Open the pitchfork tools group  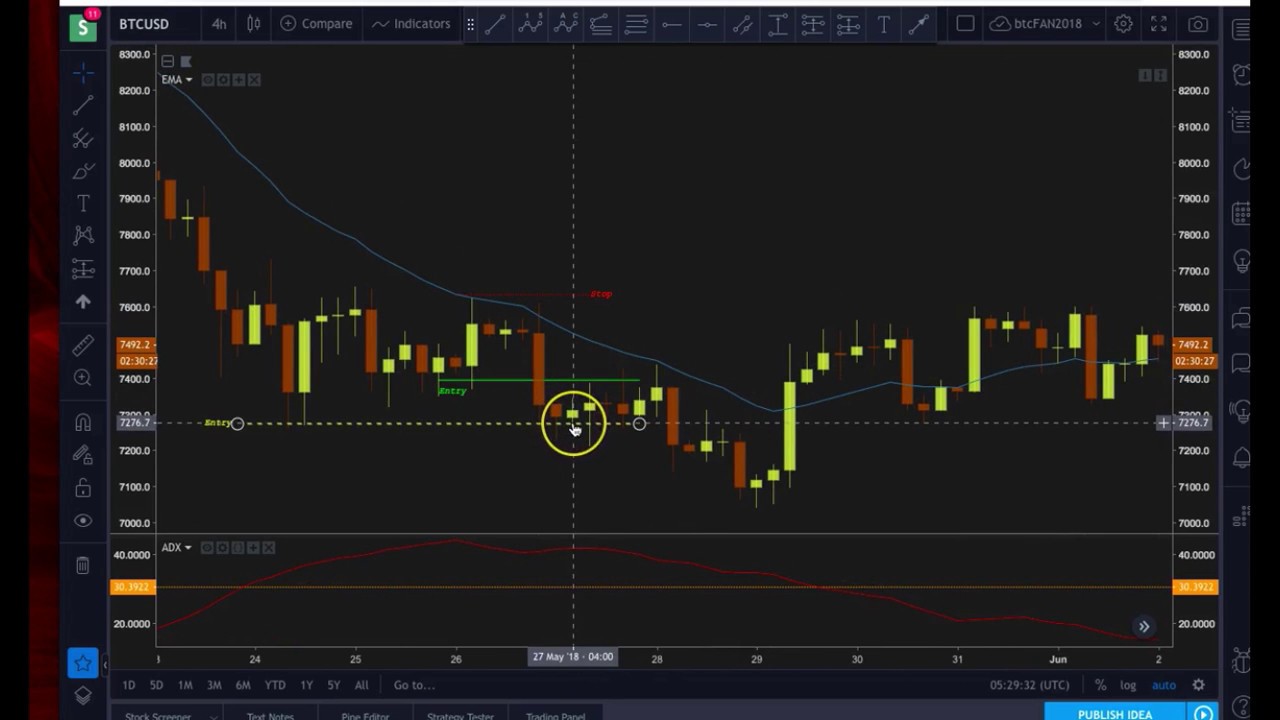pyautogui.click(x=83, y=139)
